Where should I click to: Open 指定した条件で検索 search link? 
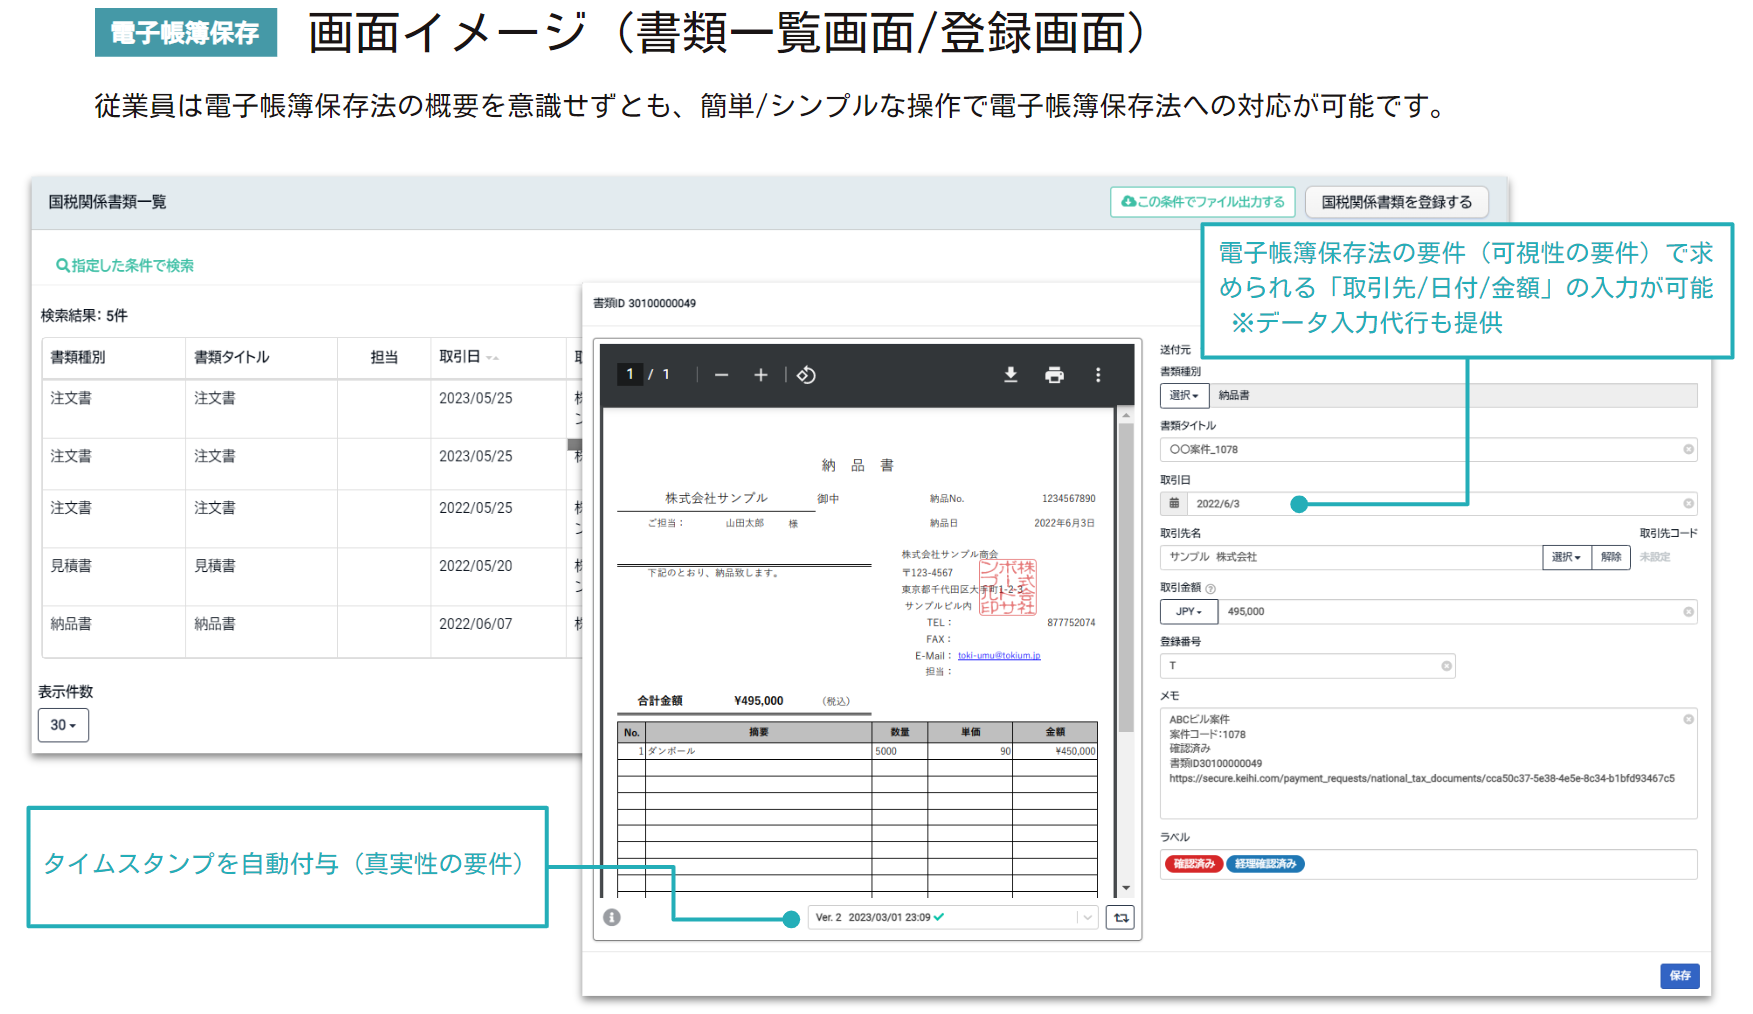click(x=125, y=265)
